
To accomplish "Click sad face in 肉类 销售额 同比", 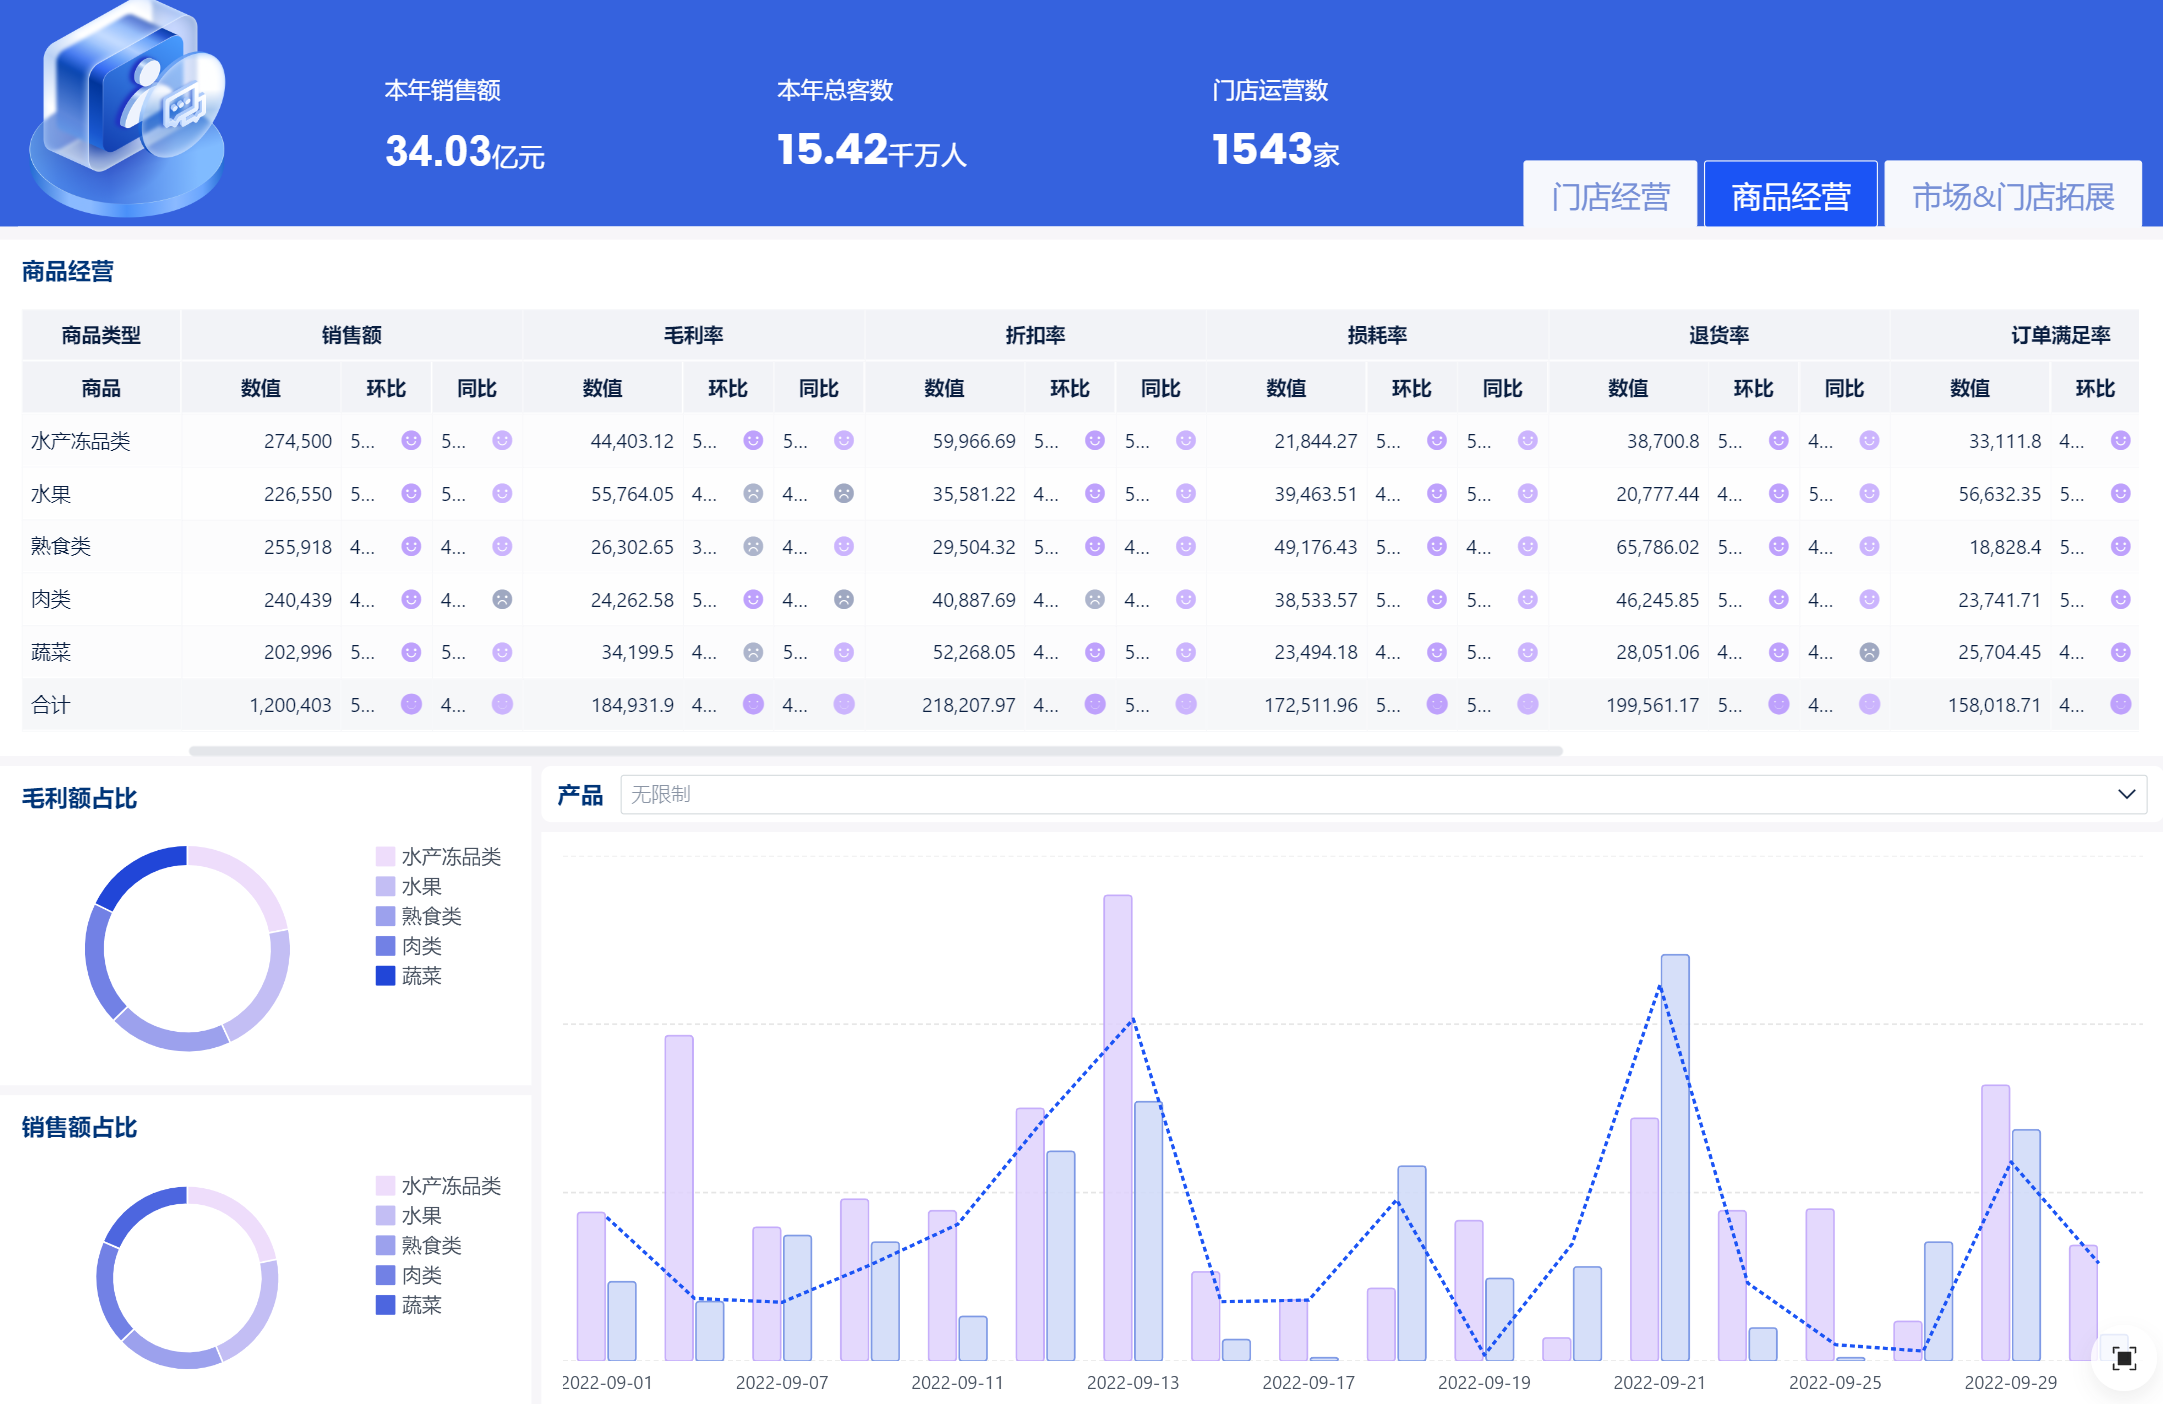I will click(x=502, y=599).
